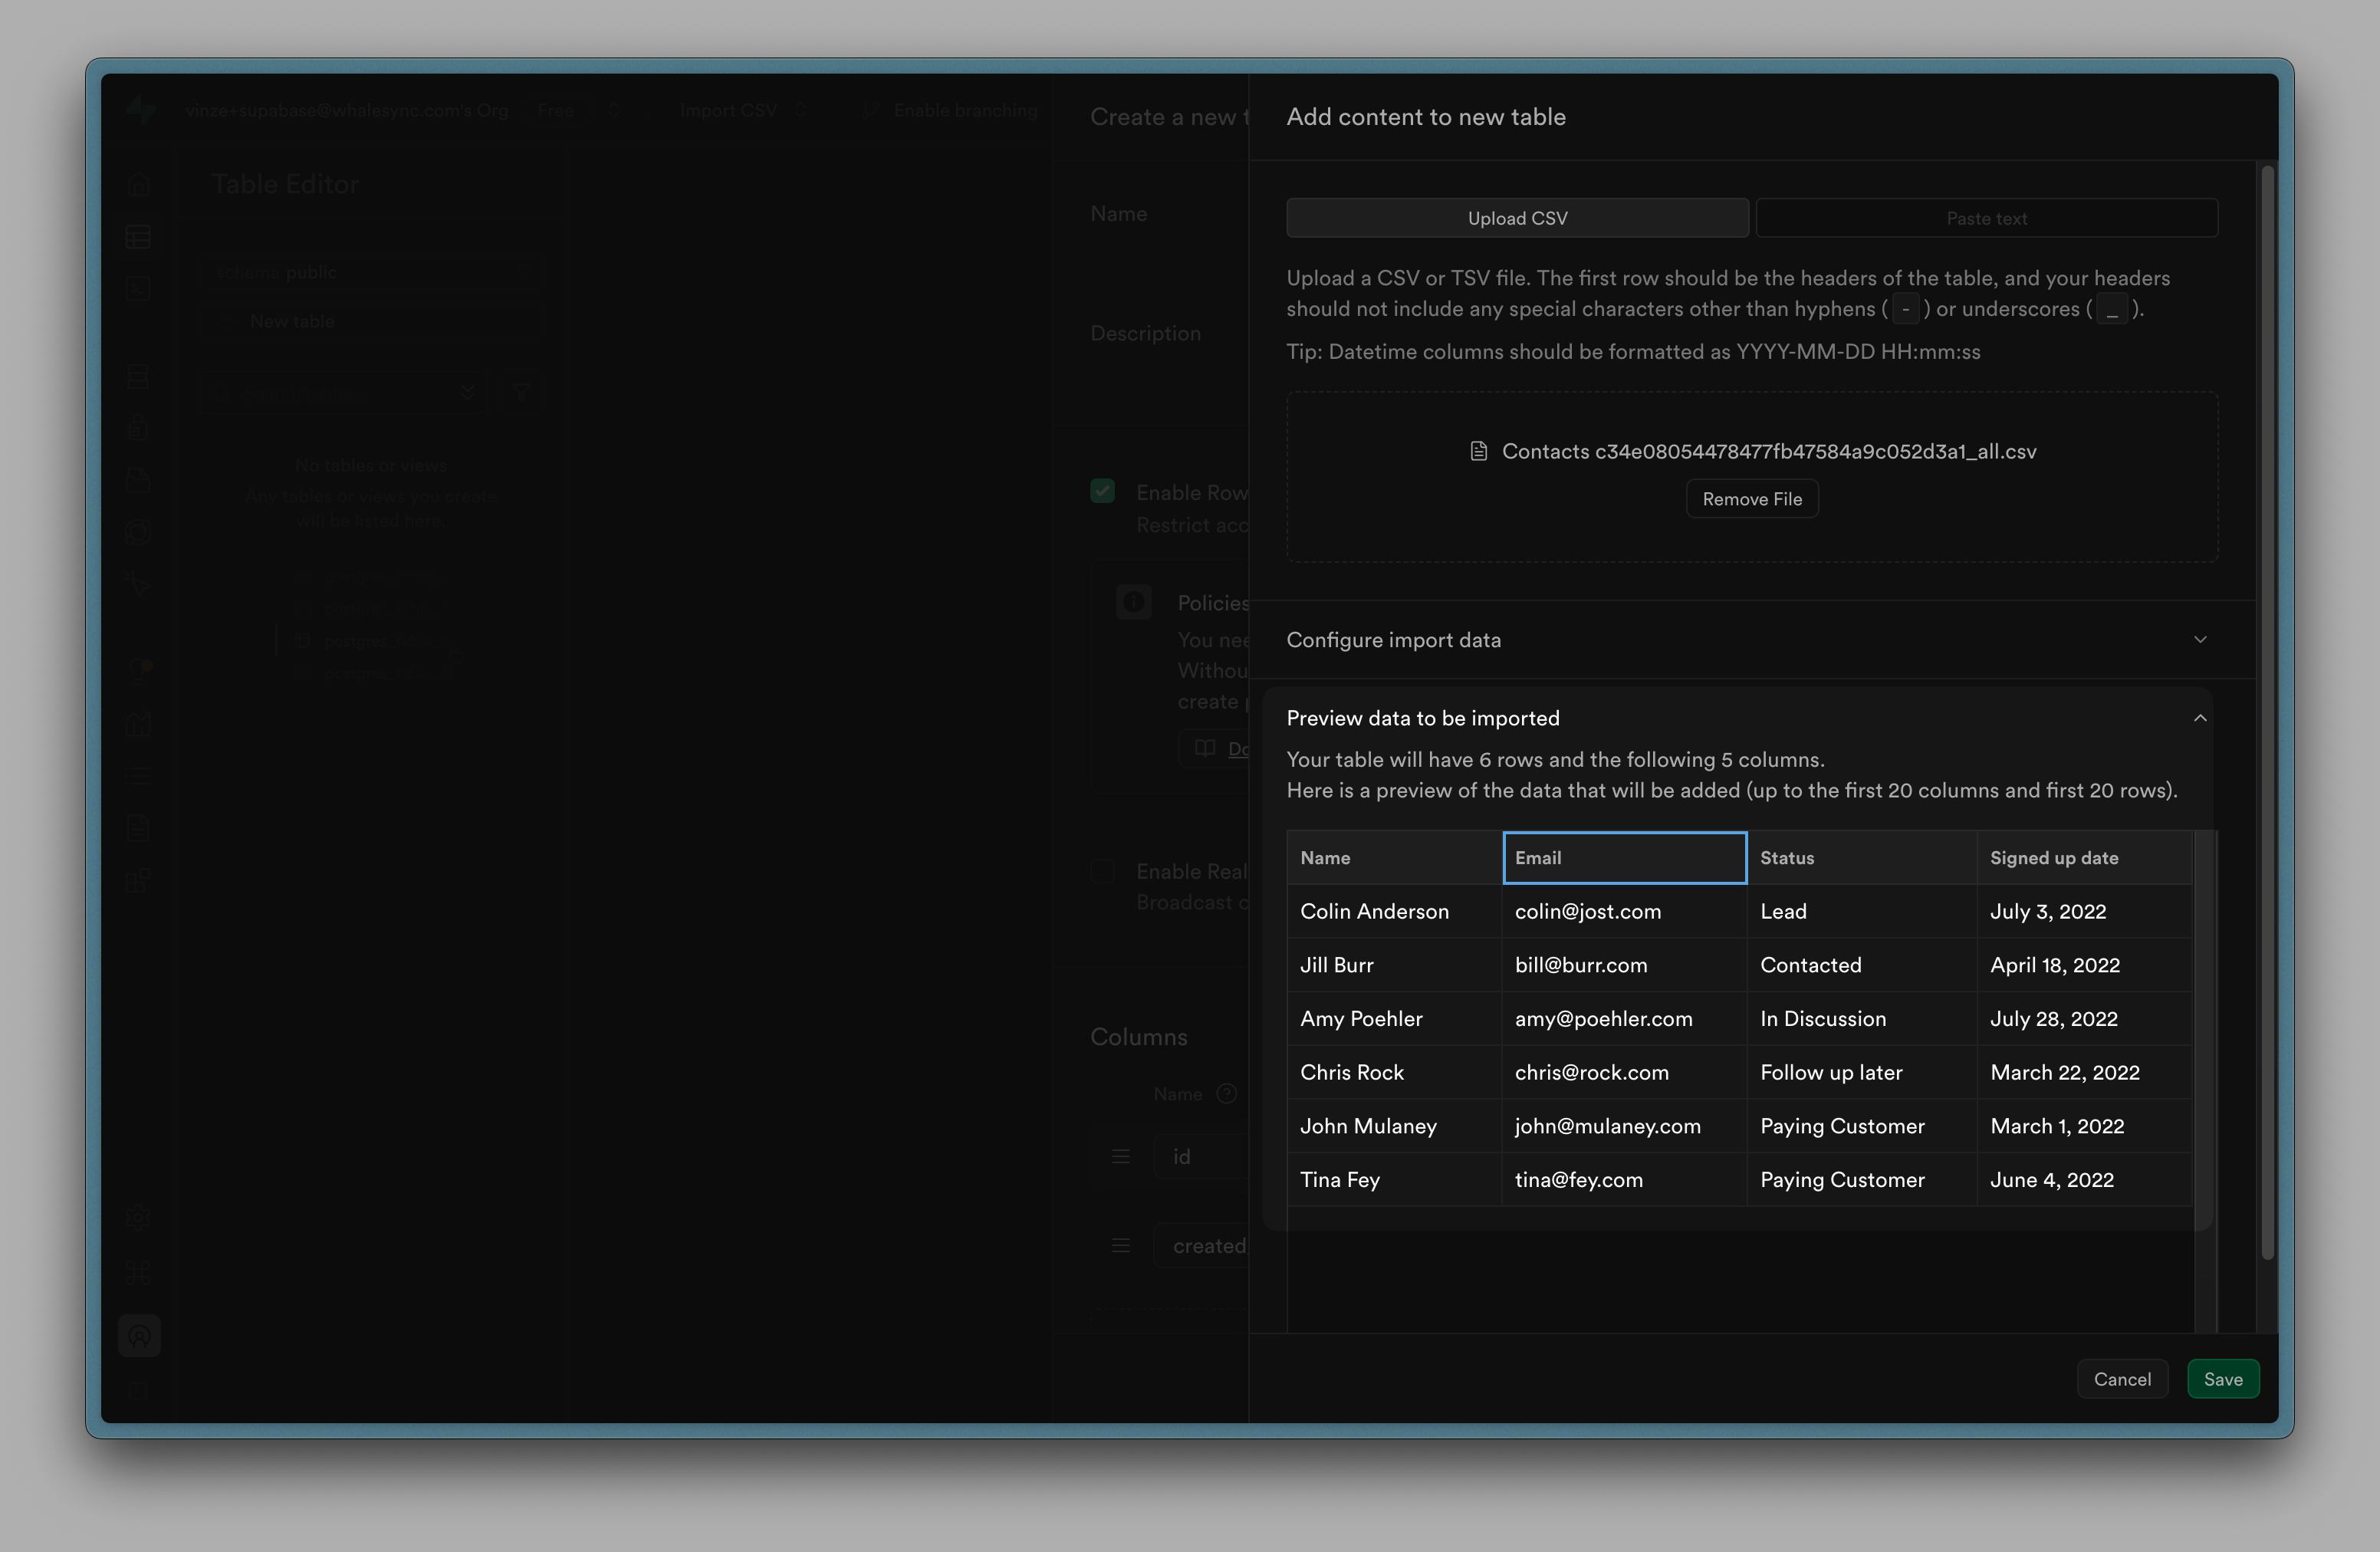The image size is (2380, 1552).
Task: Click the green Save button
Action: click(x=2222, y=1379)
